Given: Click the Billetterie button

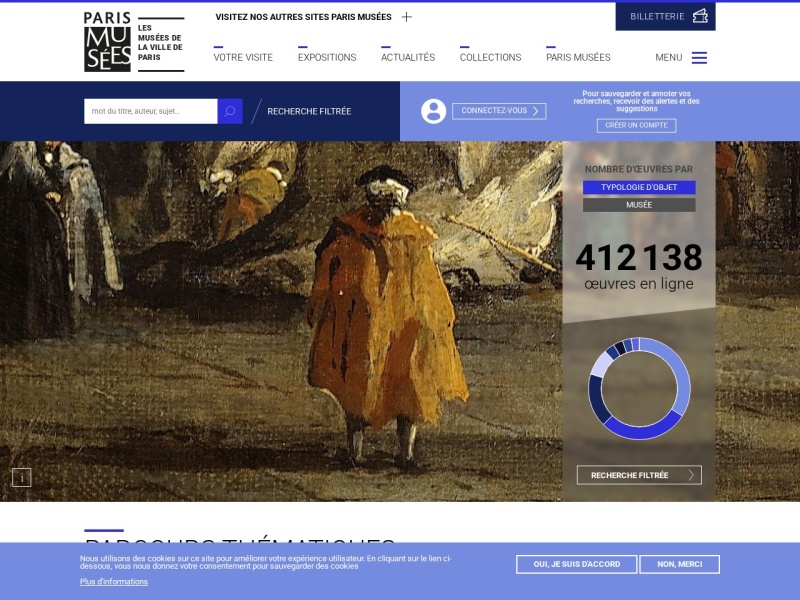Looking at the screenshot, I should tap(665, 16).
